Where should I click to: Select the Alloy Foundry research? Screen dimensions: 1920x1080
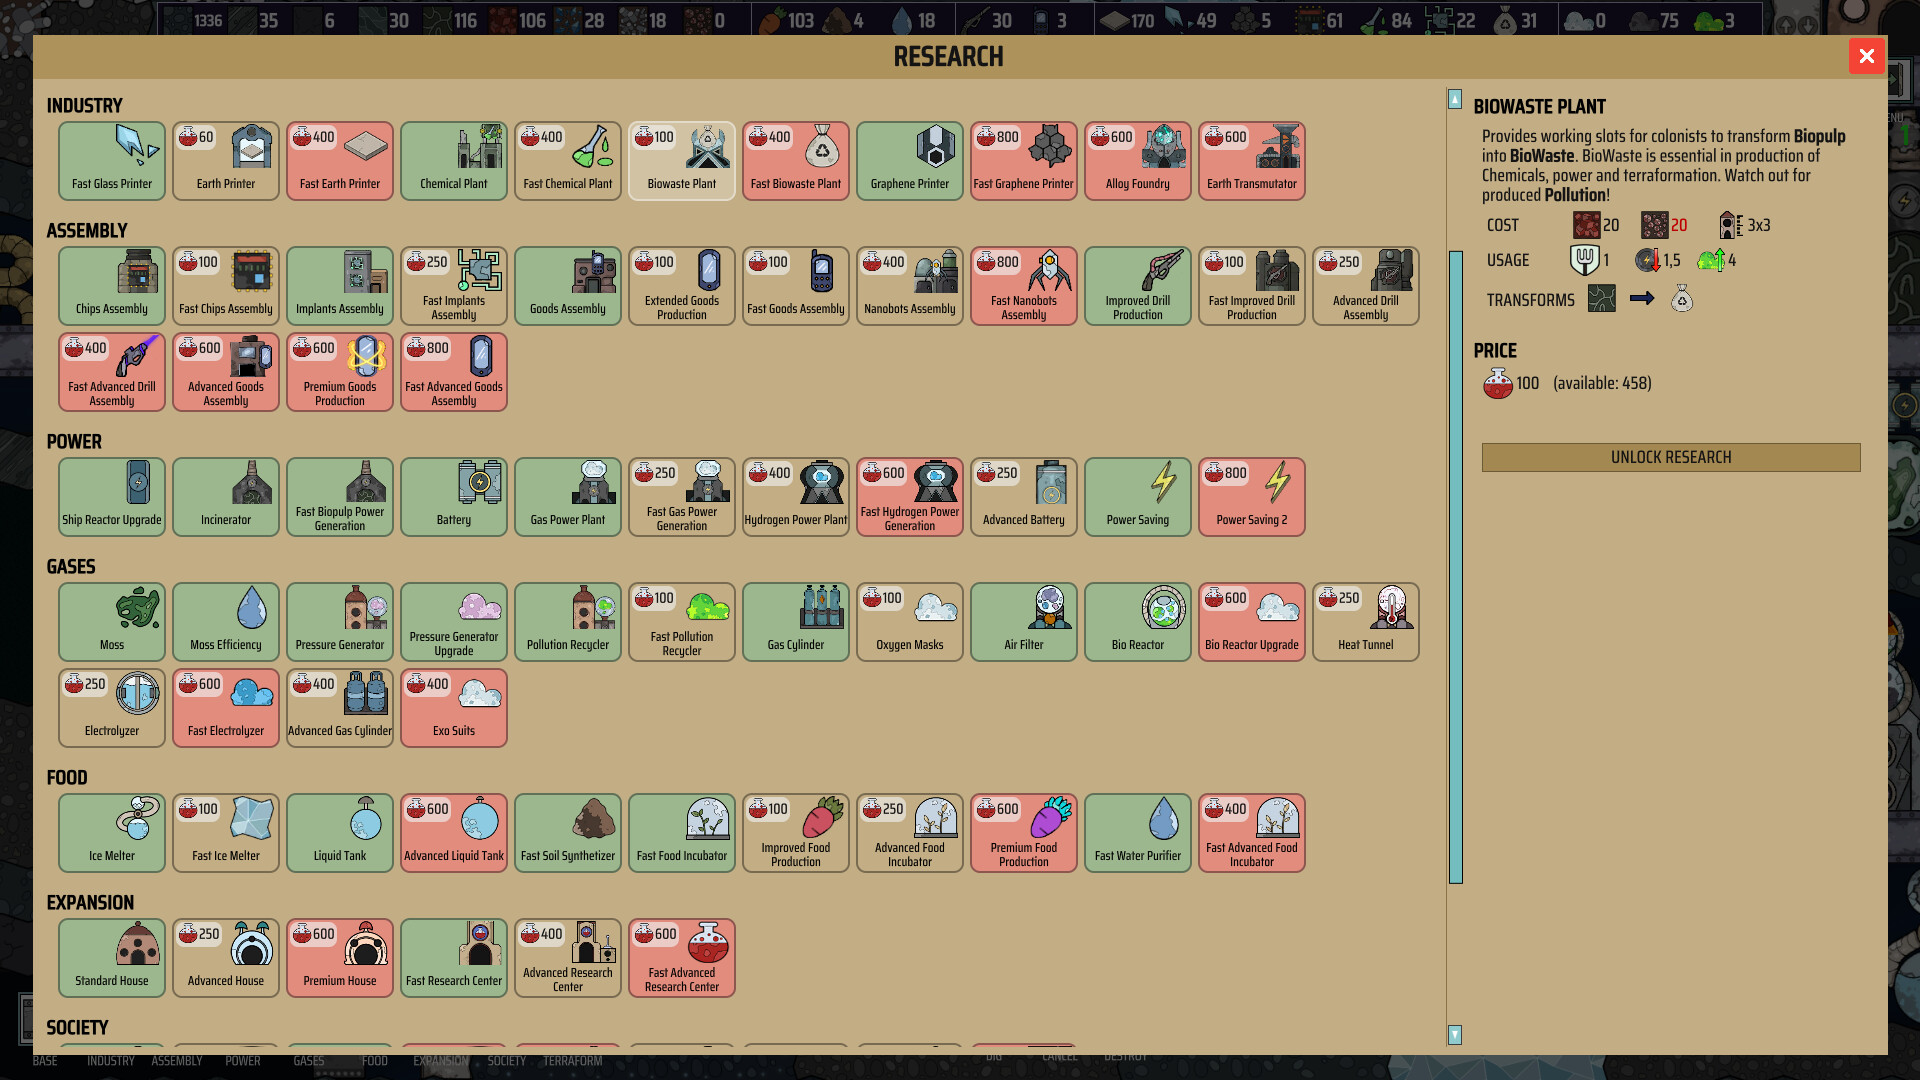1137,160
